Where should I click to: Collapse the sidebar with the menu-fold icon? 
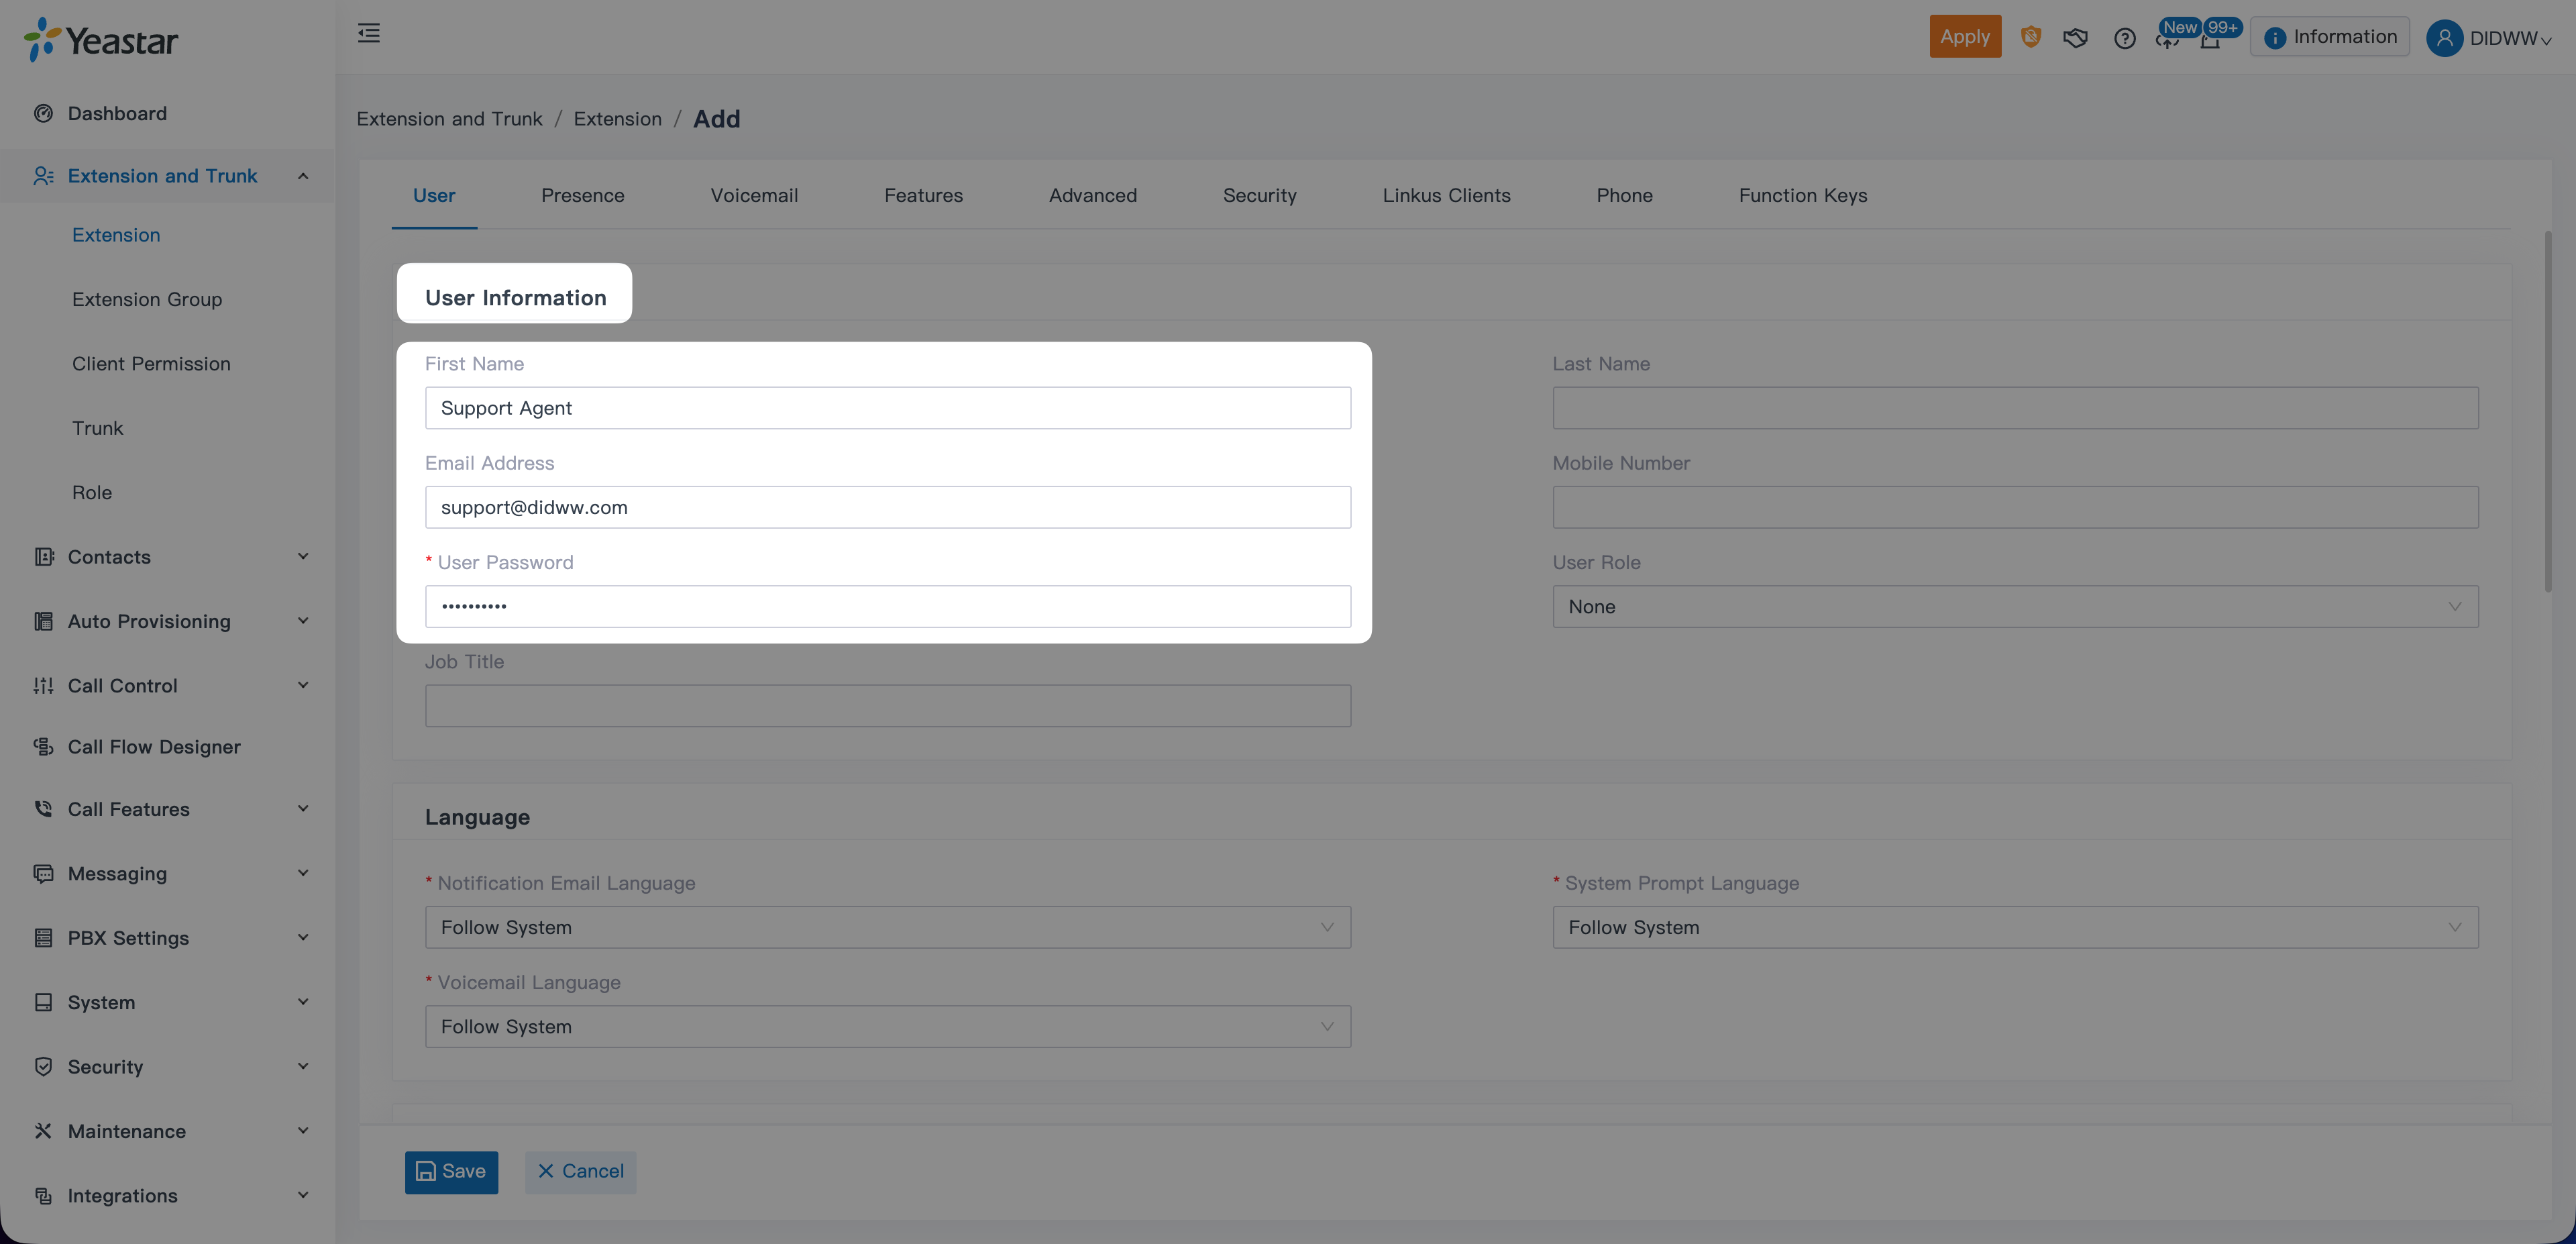coord(369,34)
